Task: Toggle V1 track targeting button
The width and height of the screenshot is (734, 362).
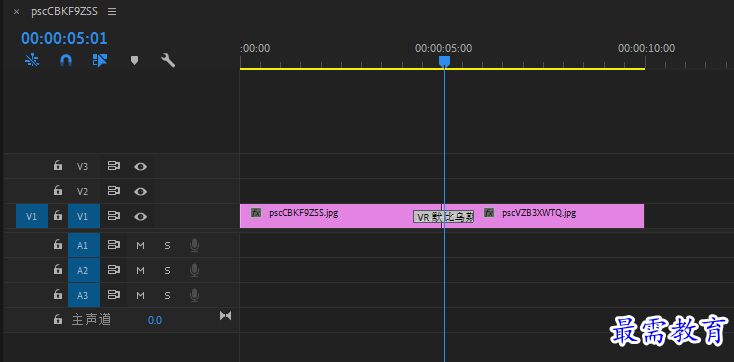Action: (84, 216)
